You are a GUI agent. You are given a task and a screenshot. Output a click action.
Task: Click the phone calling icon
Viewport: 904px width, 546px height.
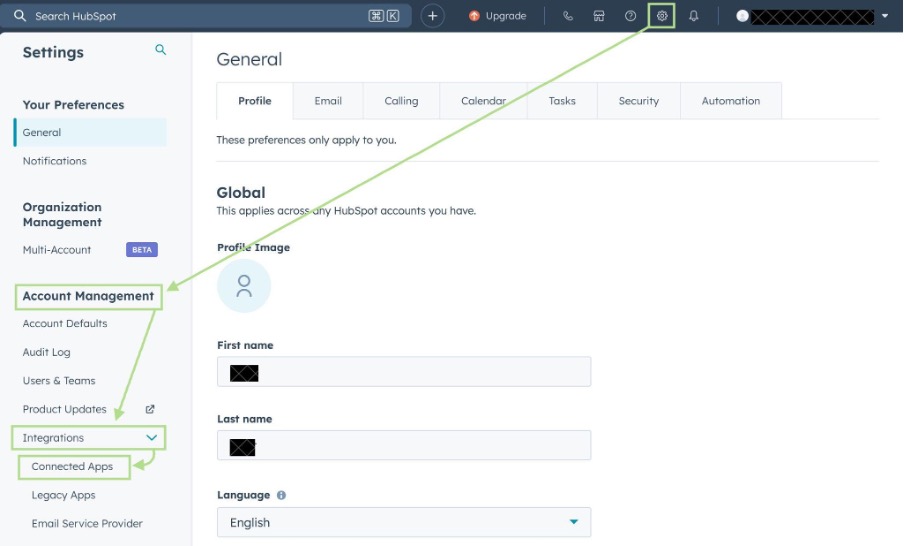point(568,16)
